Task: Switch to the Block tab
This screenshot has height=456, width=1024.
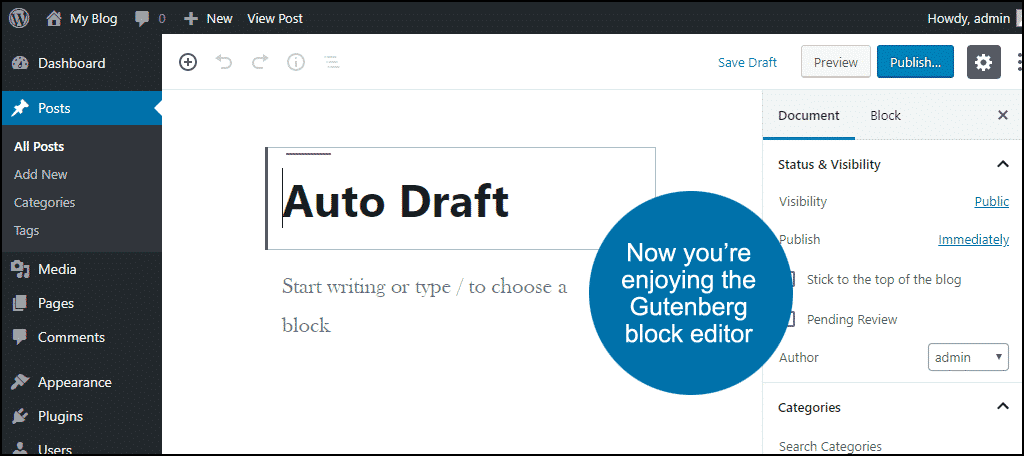Action: [885, 115]
